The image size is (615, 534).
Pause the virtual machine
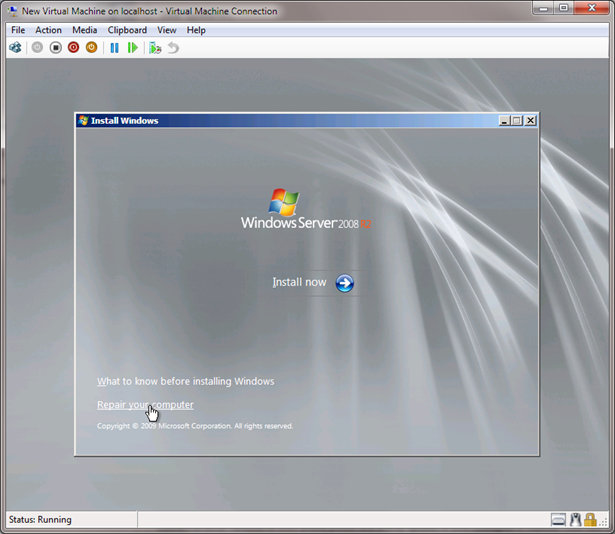point(115,48)
